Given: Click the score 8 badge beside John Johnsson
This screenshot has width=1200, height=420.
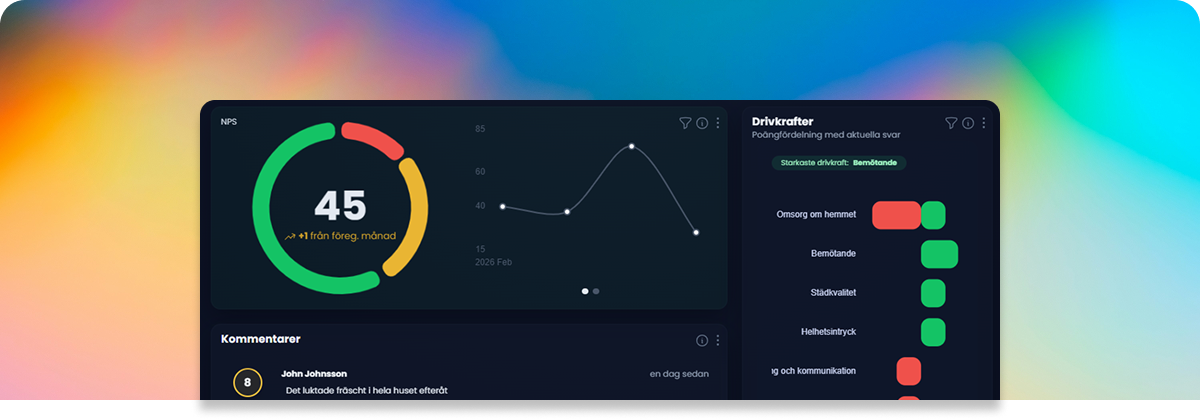Looking at the screenshot, I should 247,382.
